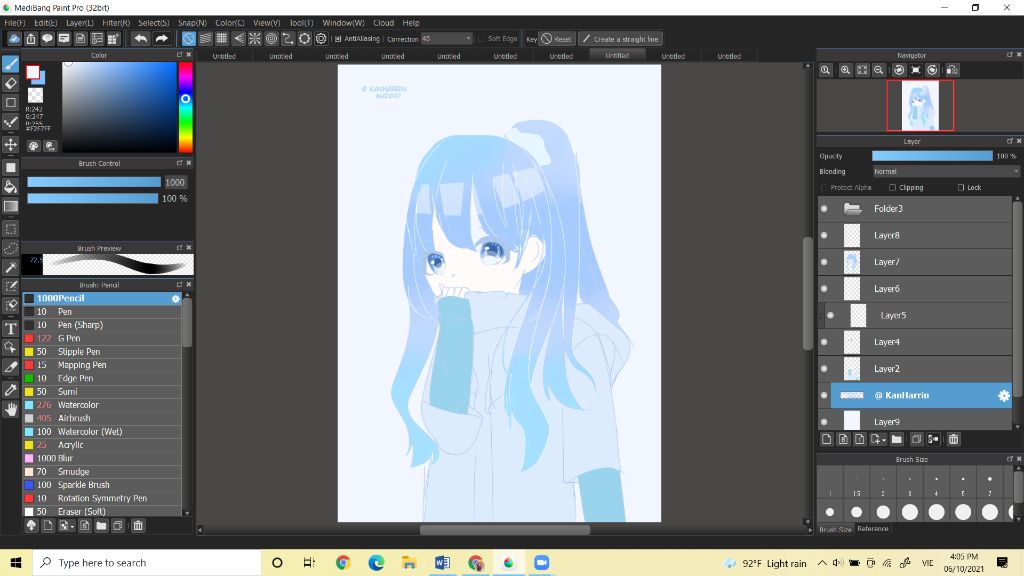
Task: Select the Brush tool in the left toolbar
Action: pos(10,63)
